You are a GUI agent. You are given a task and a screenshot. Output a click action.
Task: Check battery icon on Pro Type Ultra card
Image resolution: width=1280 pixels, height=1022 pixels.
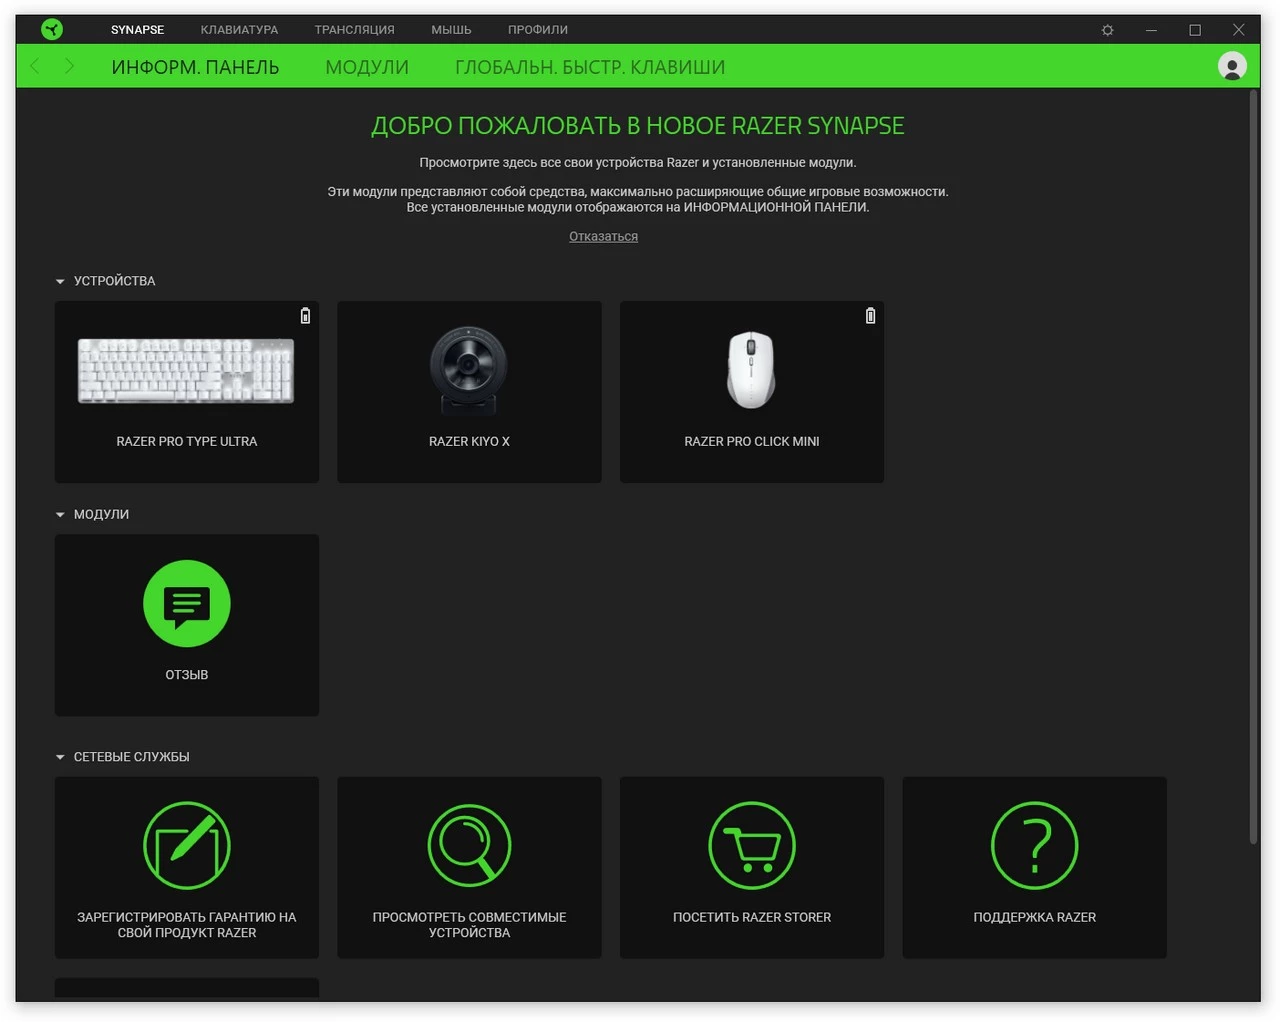click(x=305, y=316)
